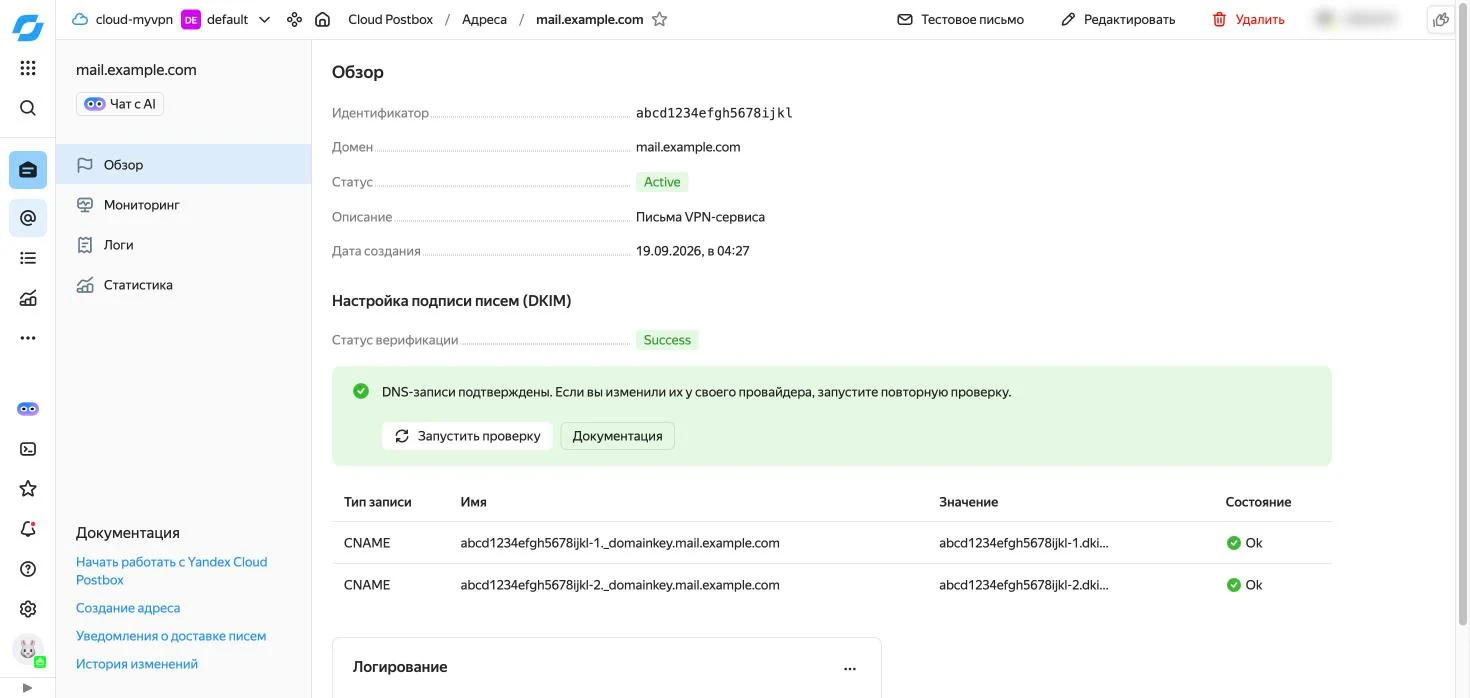Image resolution: width=1470 pixels, height=698 pixels.
Task: Open the help question mark icon
Action: [28, 569]
